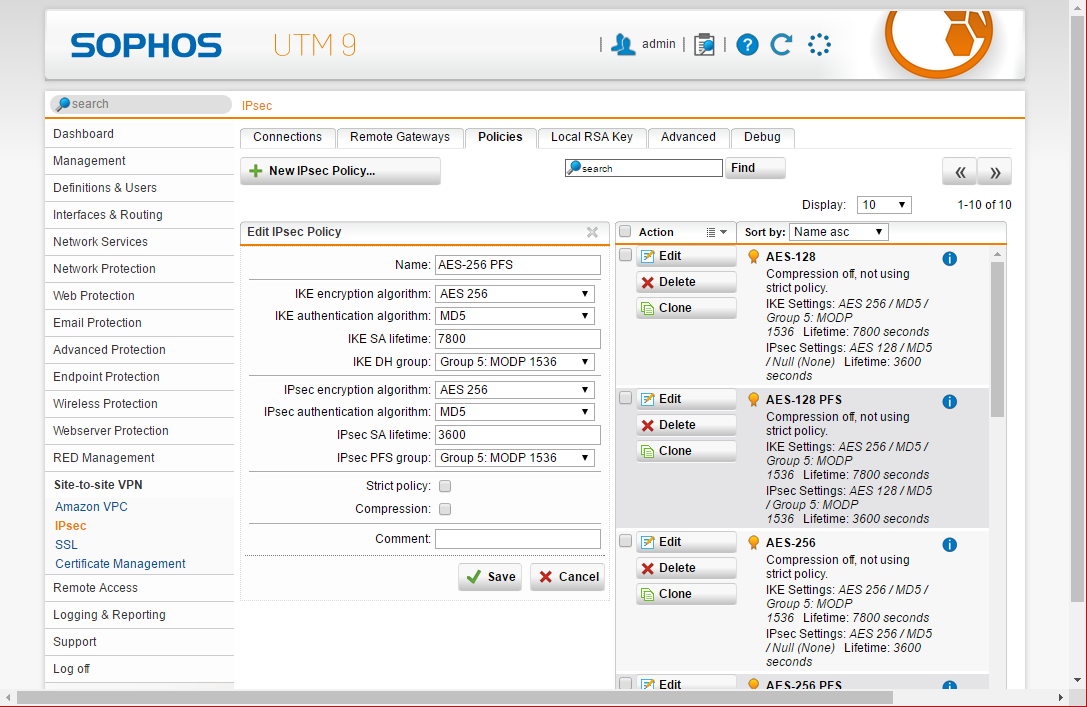Clone the AES-128 policy
Screen dimensions: 1087x707
tap(686, 308)
